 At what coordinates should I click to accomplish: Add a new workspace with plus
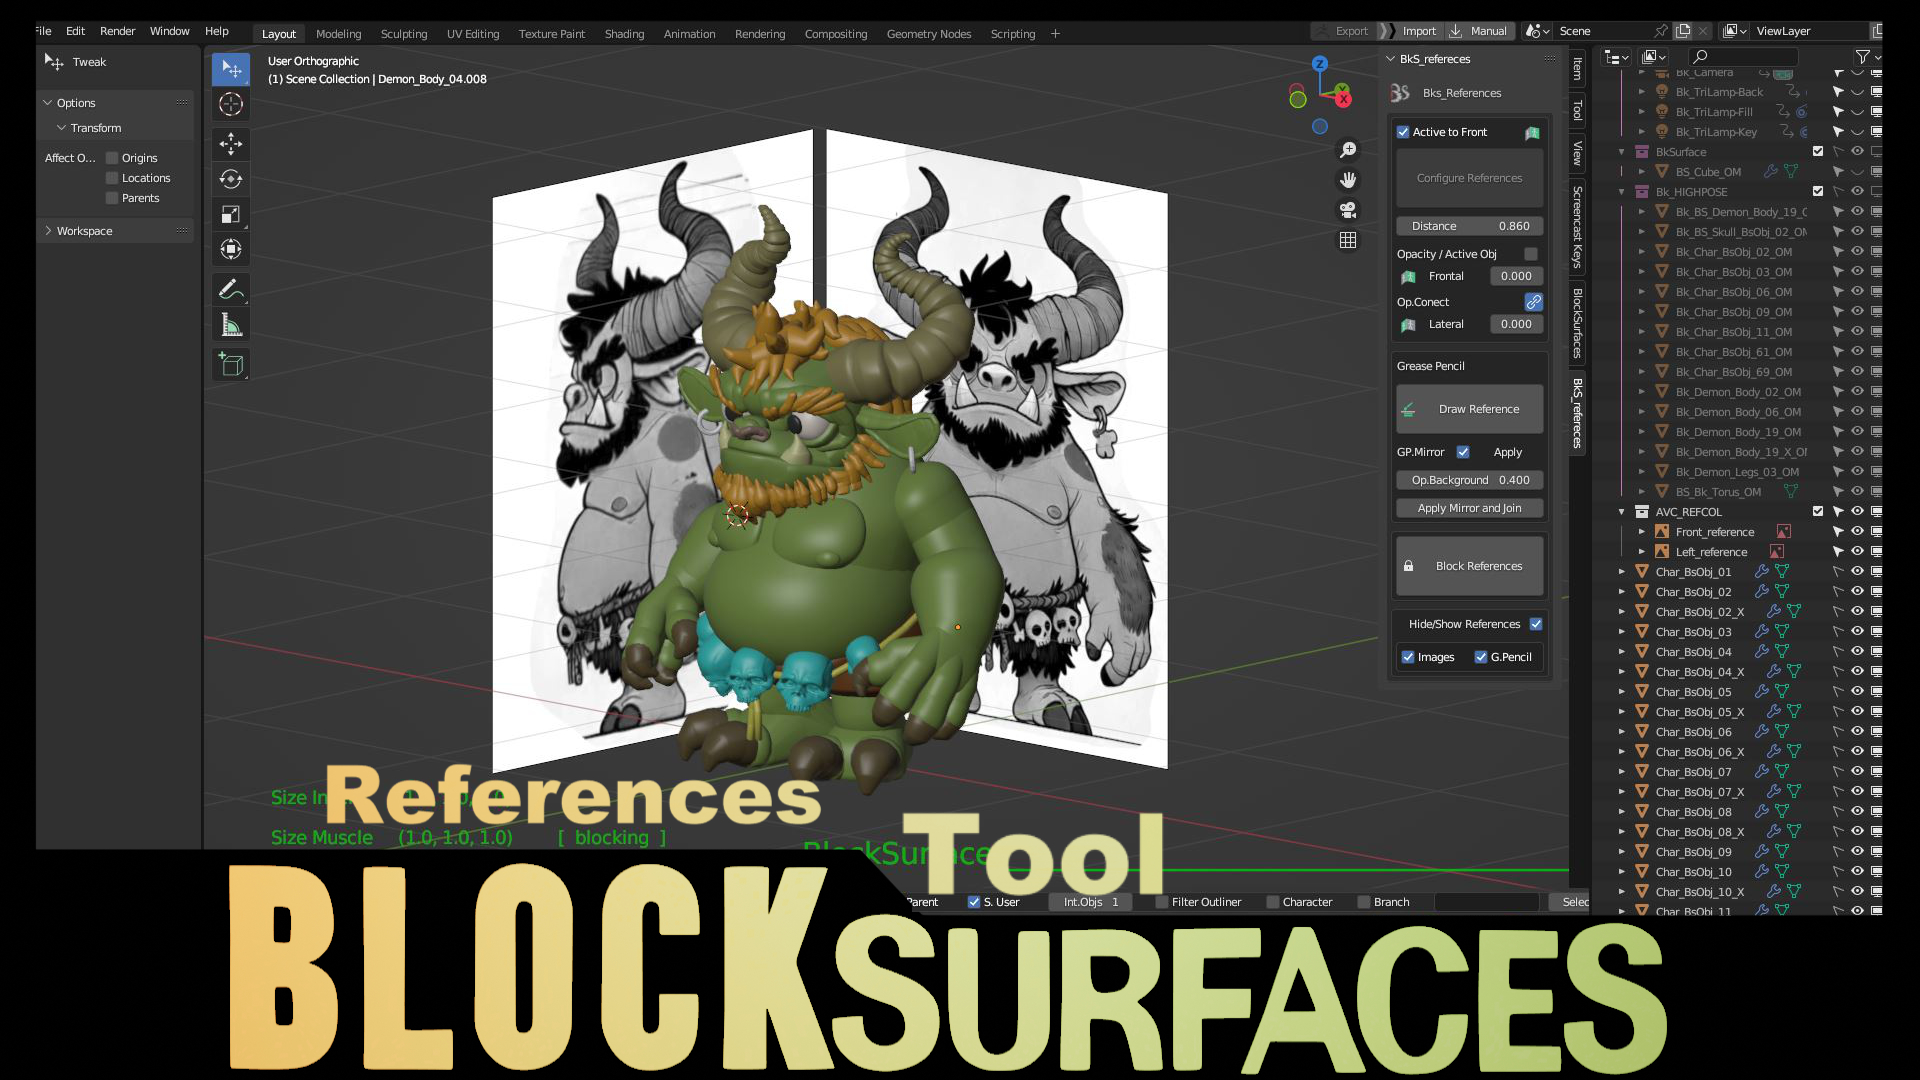[x=1055, y=34]
